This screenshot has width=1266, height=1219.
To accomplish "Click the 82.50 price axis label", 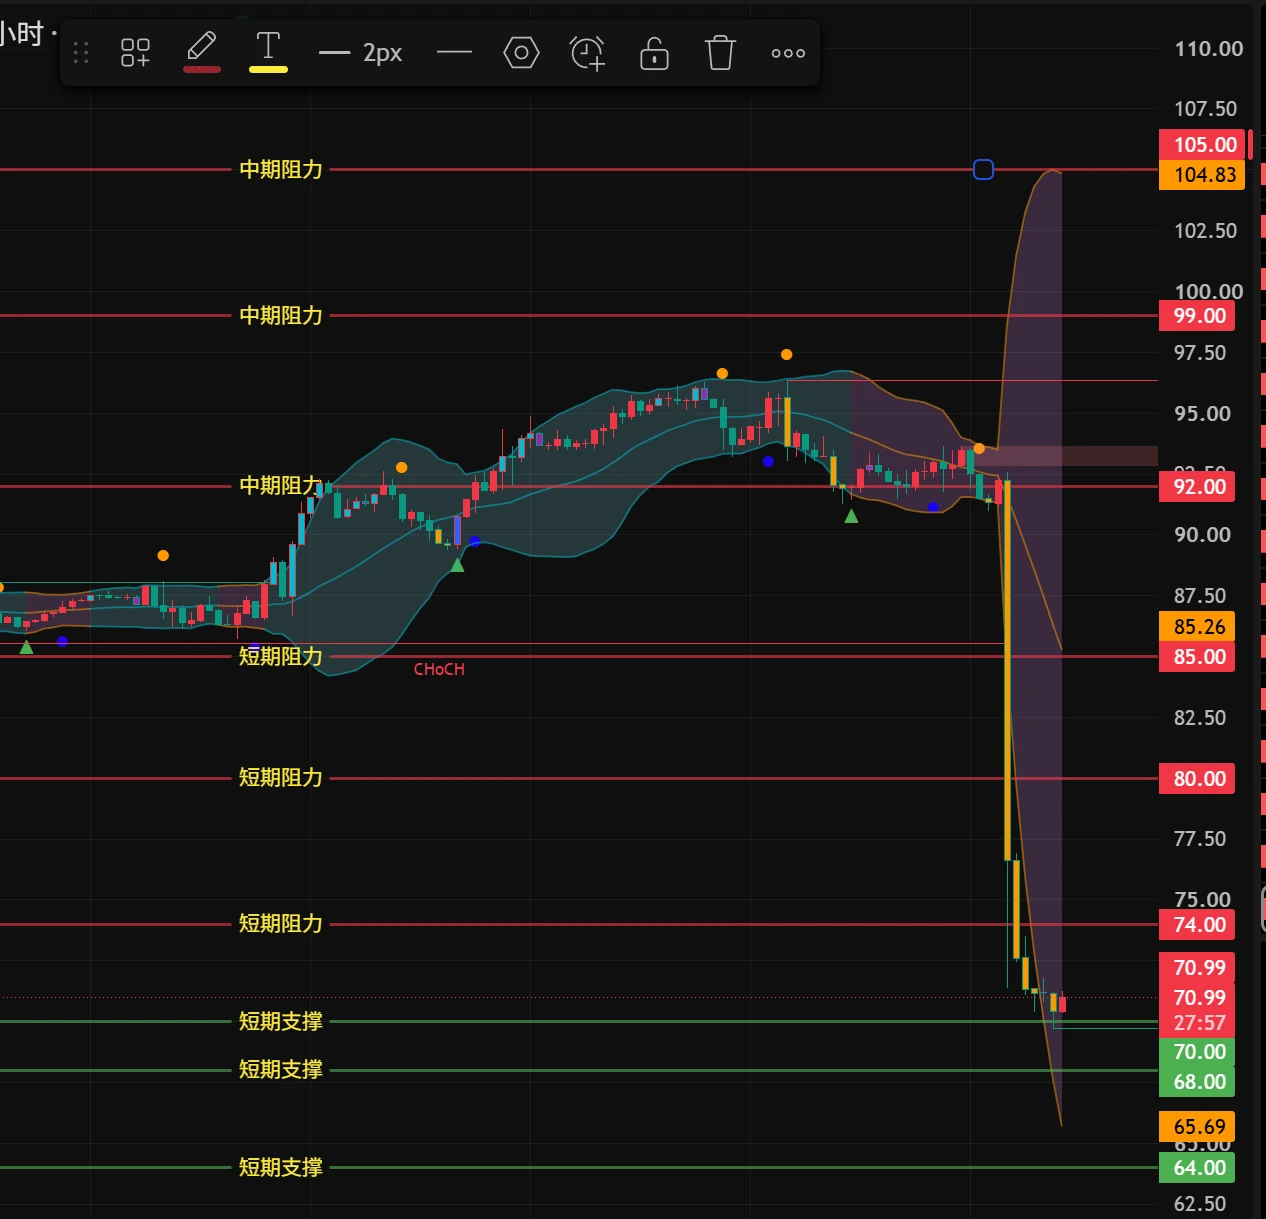I will pos(1200,718).
